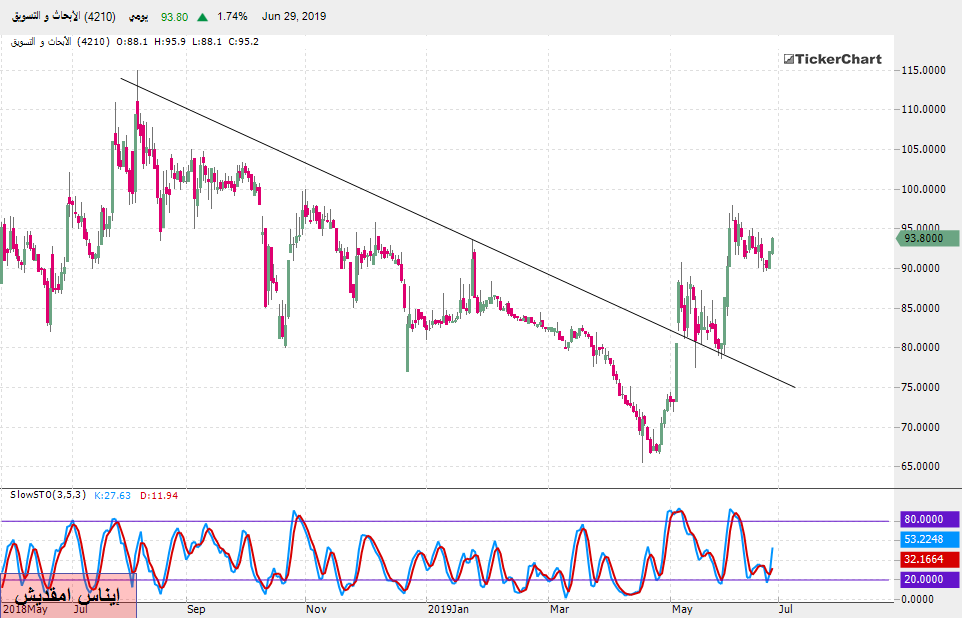
Task: Click the Jun 29, 2019 date in header
Action: coord(294,17)
